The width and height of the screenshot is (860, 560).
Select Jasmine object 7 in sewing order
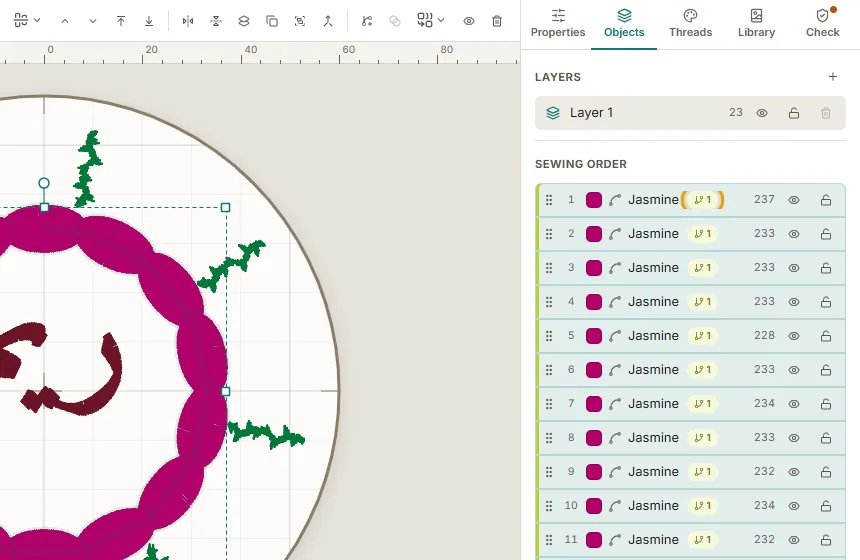pos(690,404)
